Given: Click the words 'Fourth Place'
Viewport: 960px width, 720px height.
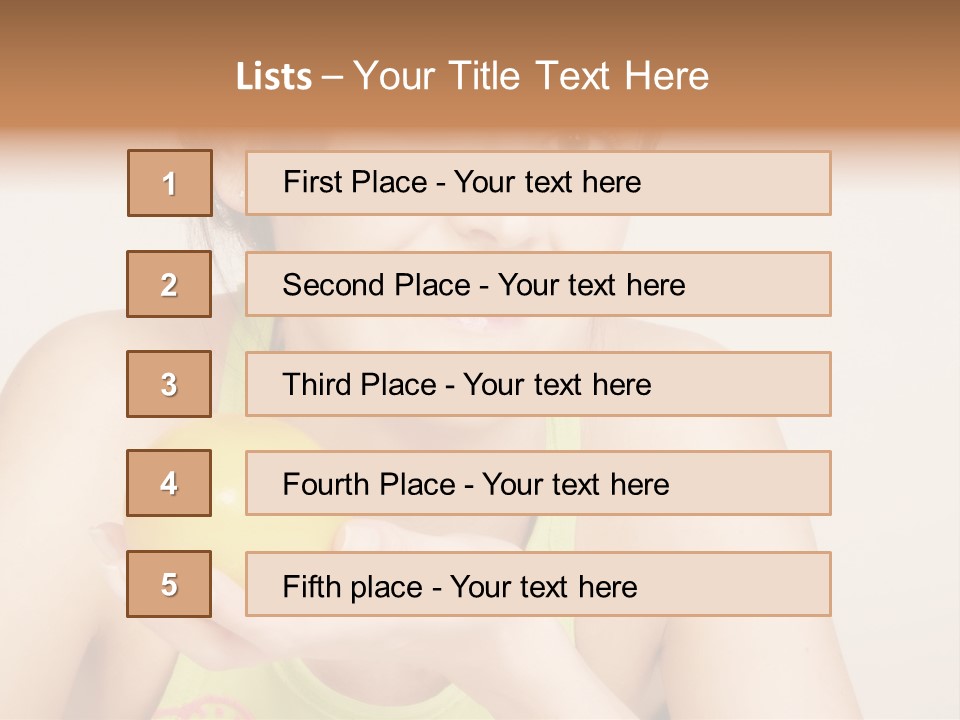Looking at the screenshot, I should click(368, 485).
